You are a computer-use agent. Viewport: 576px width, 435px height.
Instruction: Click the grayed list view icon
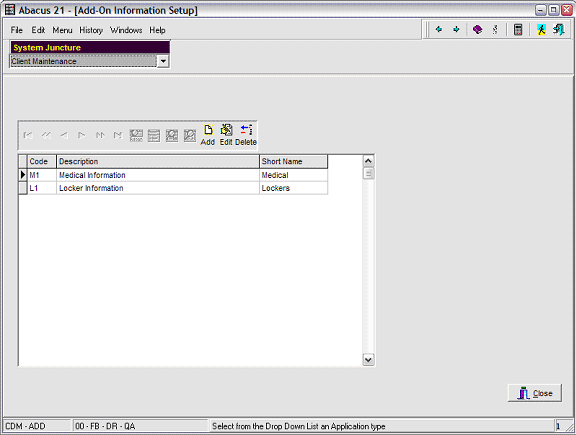[154, 136]
